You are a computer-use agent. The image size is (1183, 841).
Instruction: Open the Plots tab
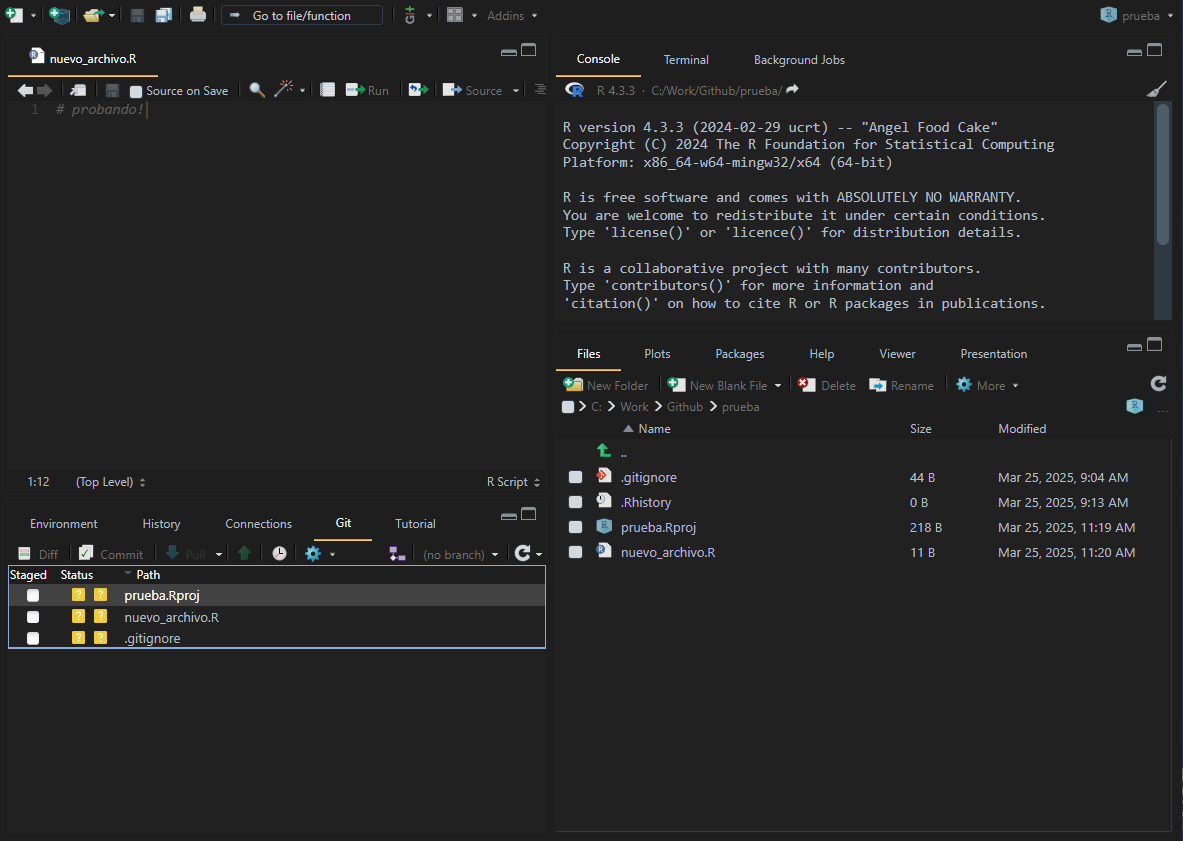[657, 354]
